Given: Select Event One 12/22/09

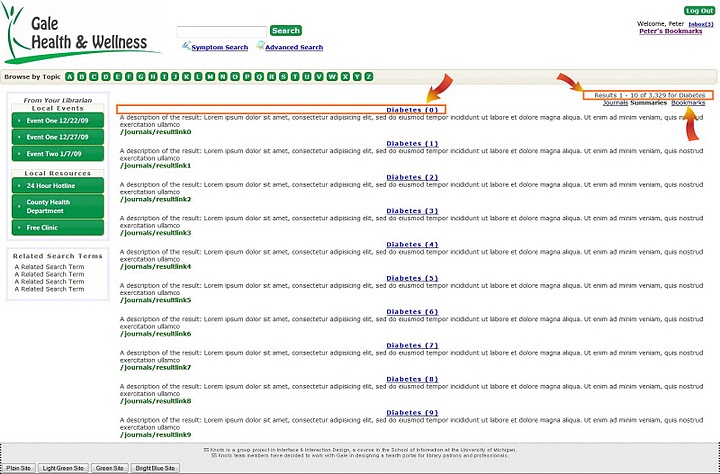Looking at the screenshot, I should (x=57, y=121).
